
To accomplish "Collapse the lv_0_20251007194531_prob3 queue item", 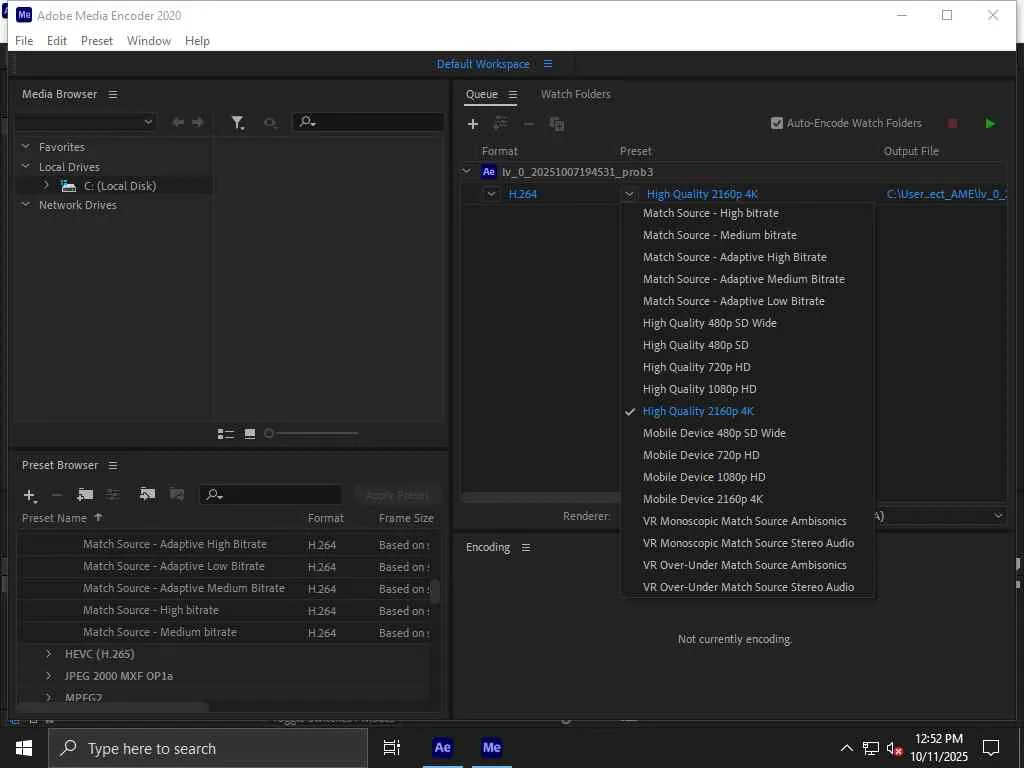I will click(466, 172).
